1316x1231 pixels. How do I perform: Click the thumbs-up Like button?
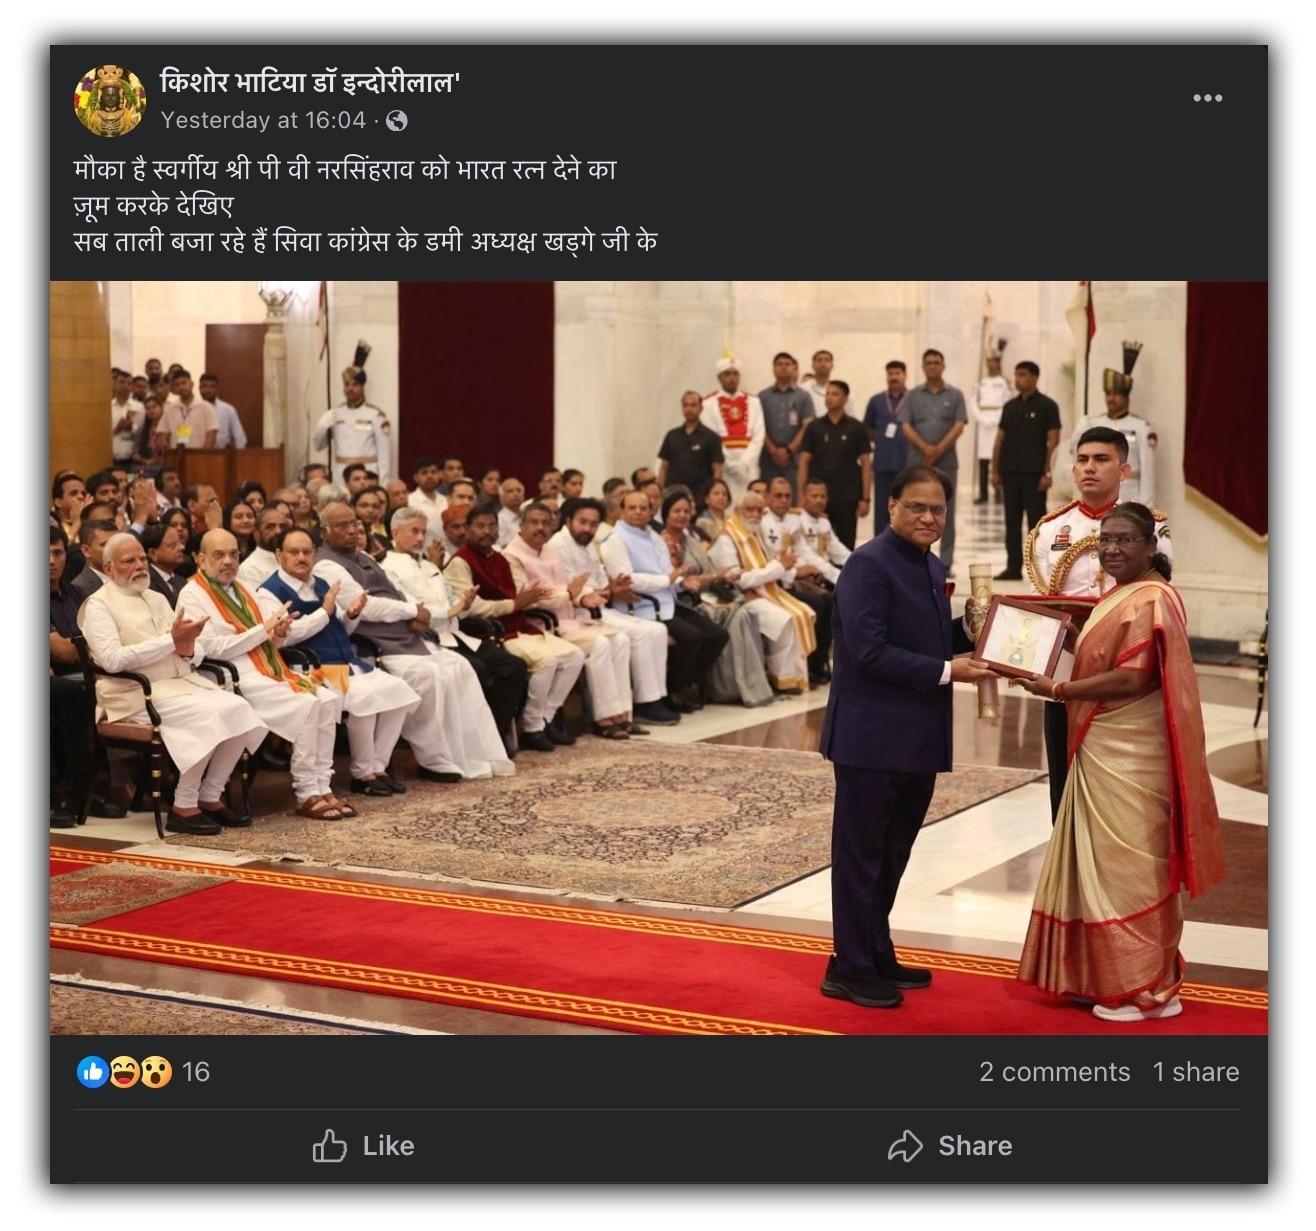pyautogui.click(x=363, y=1146)
